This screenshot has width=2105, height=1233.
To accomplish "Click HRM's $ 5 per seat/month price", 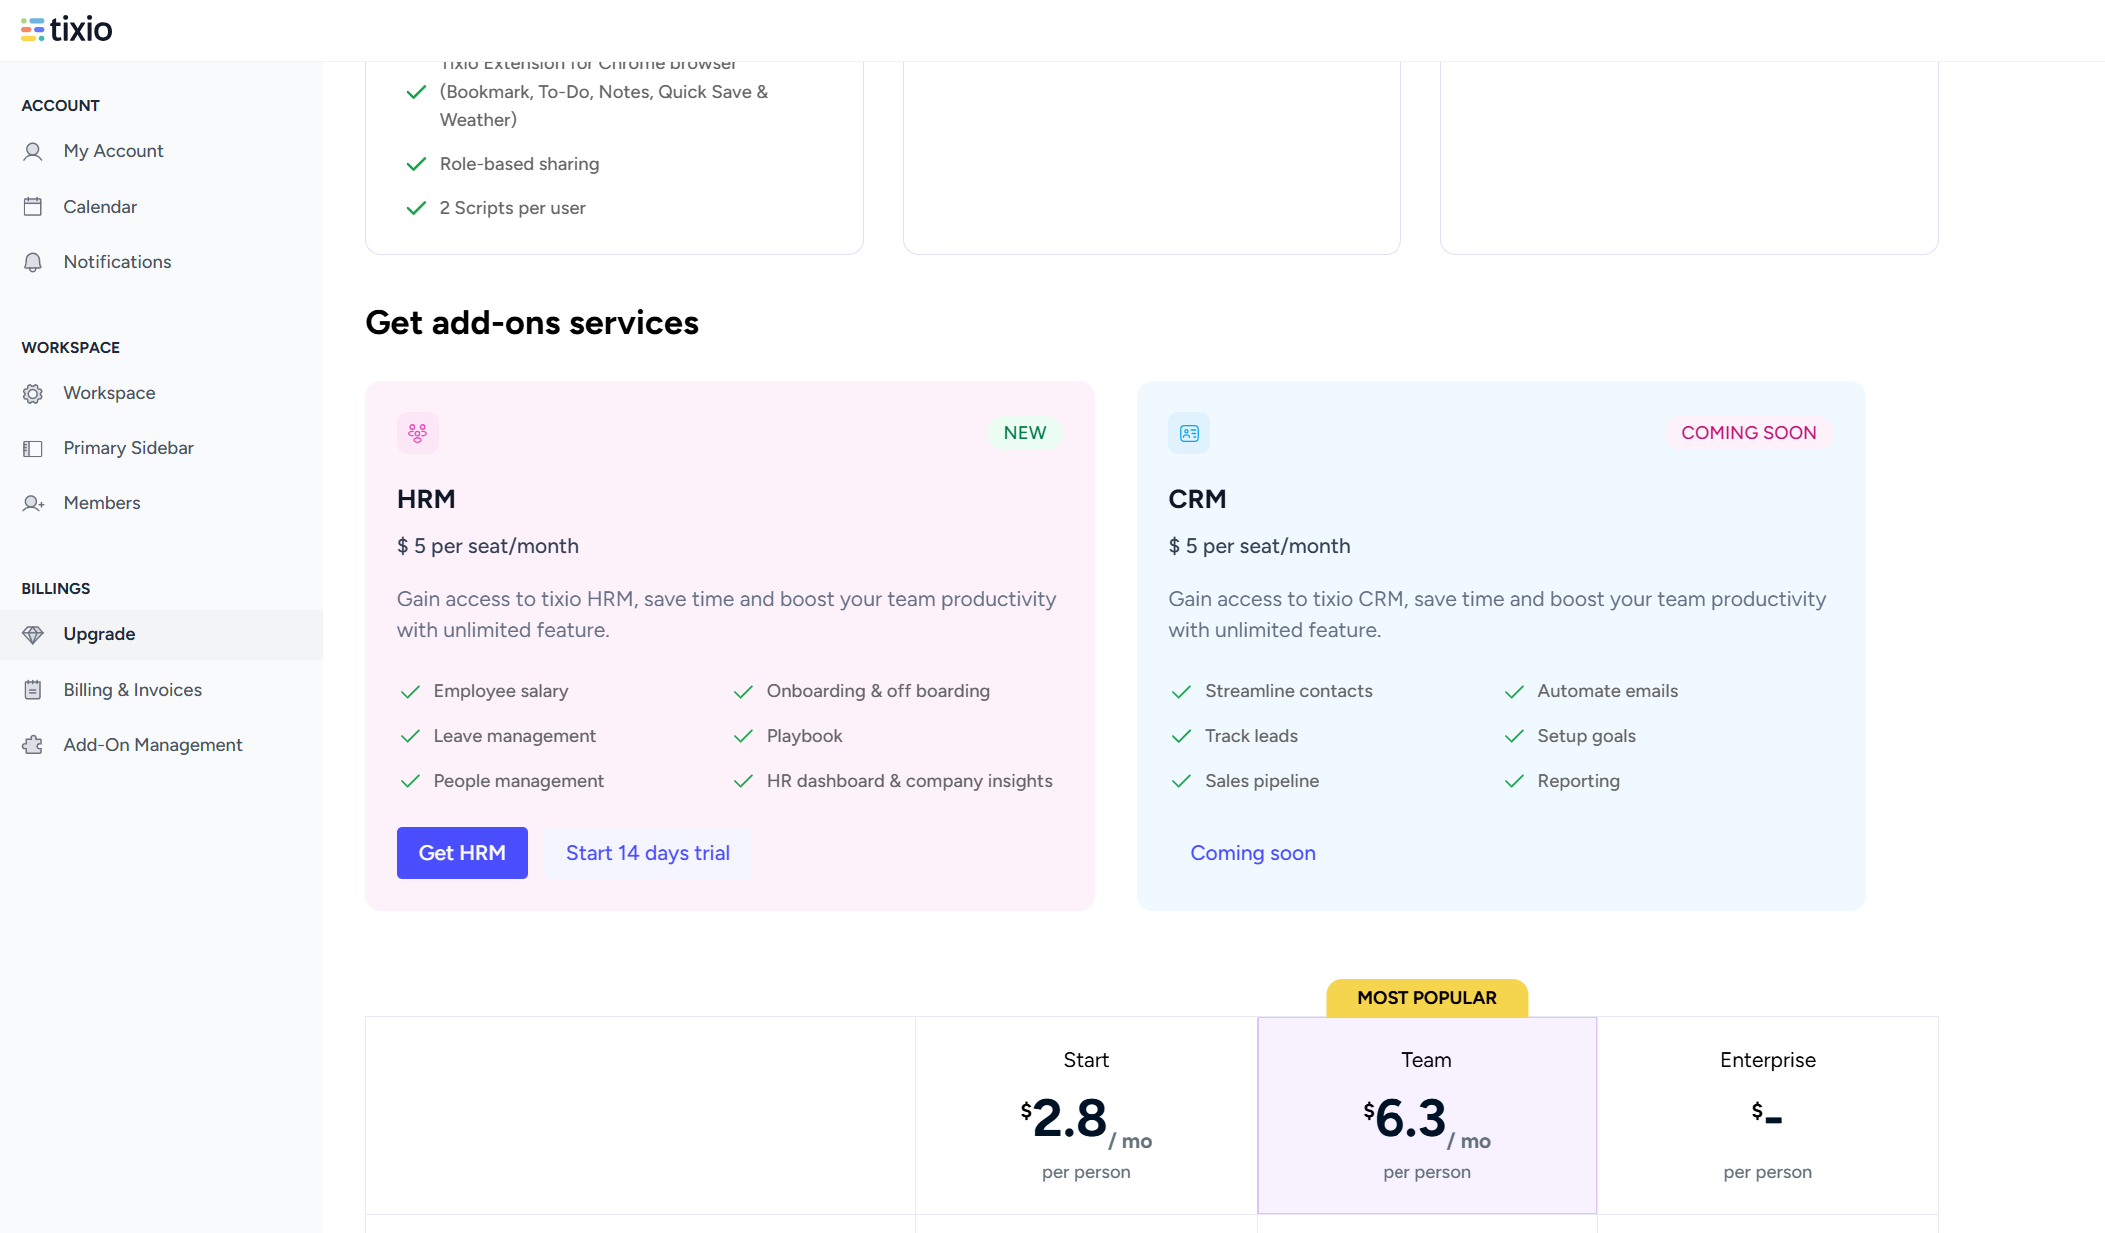I will 488,546.
